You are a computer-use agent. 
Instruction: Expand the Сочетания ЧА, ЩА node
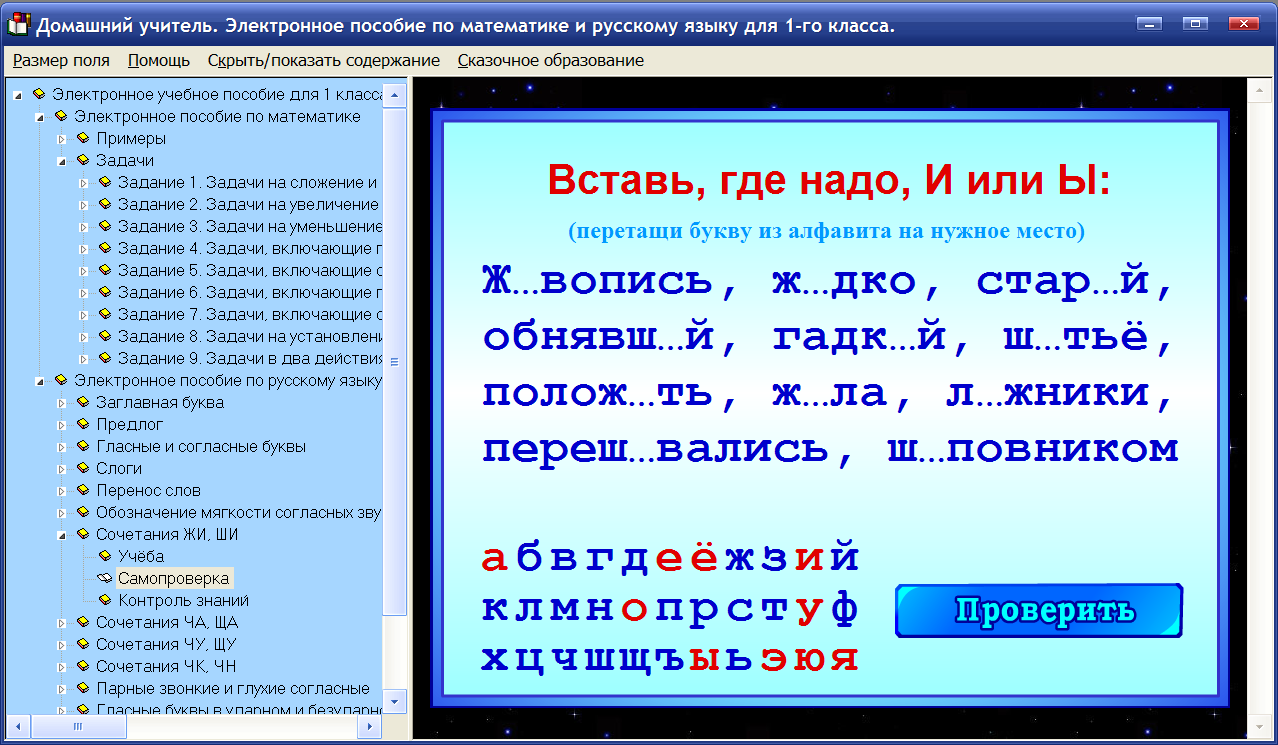tap(60, 622)
